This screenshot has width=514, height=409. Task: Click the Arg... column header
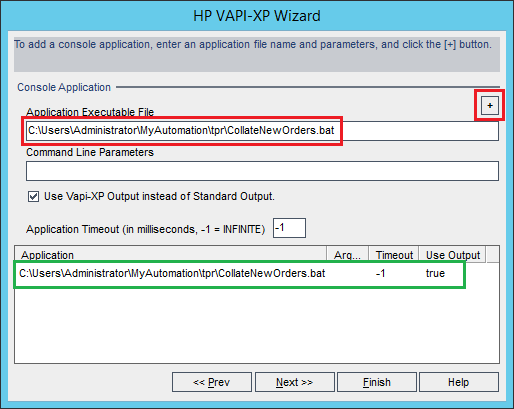pyautogui.click(x=347, y=255)
